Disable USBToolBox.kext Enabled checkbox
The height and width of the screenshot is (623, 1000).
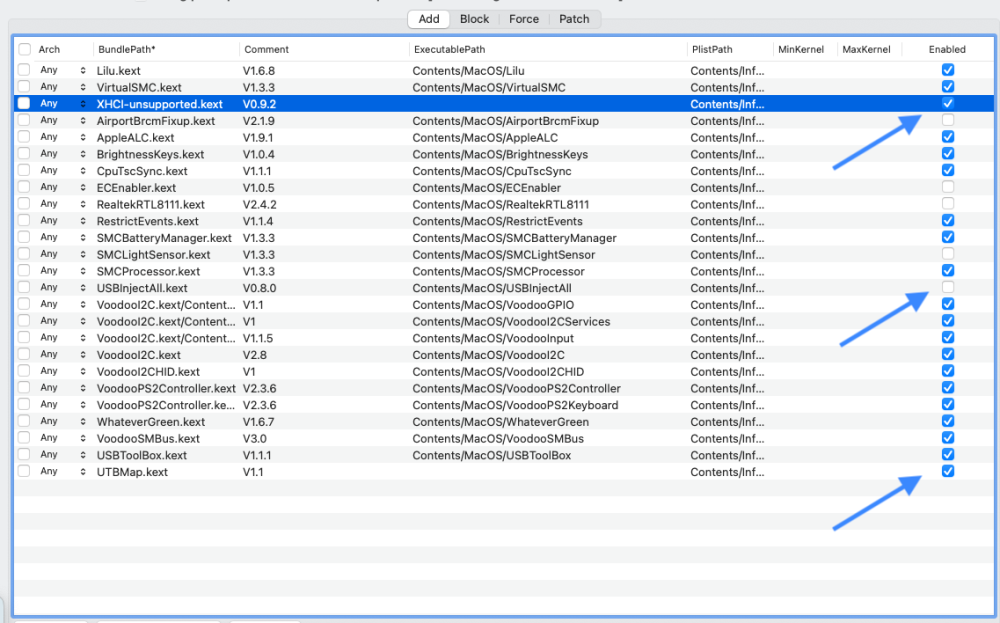click(948, 455)
